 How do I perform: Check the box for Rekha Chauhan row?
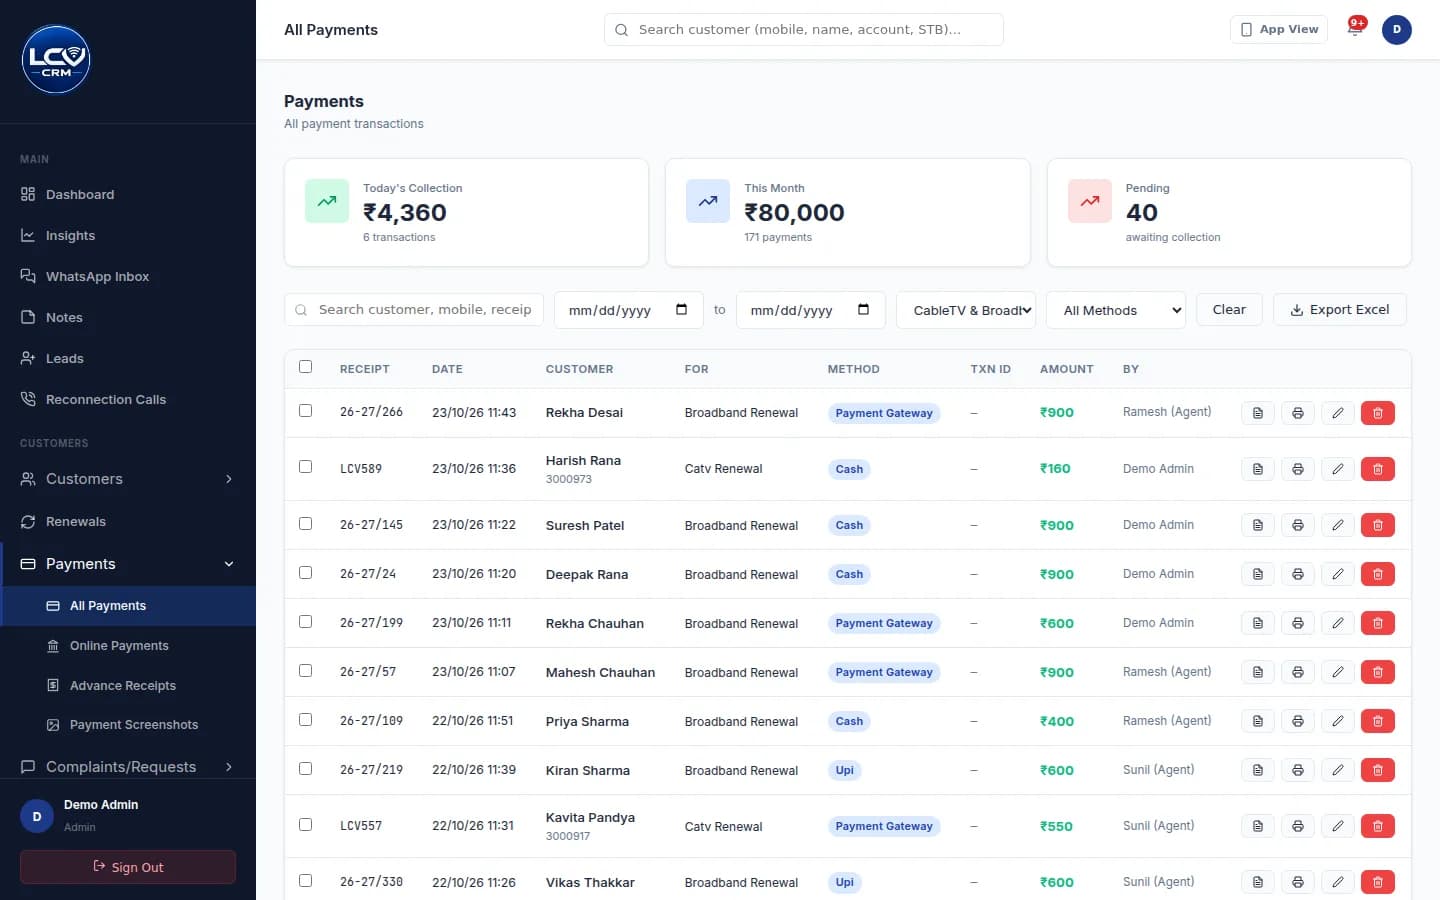(x=306, y=622)
